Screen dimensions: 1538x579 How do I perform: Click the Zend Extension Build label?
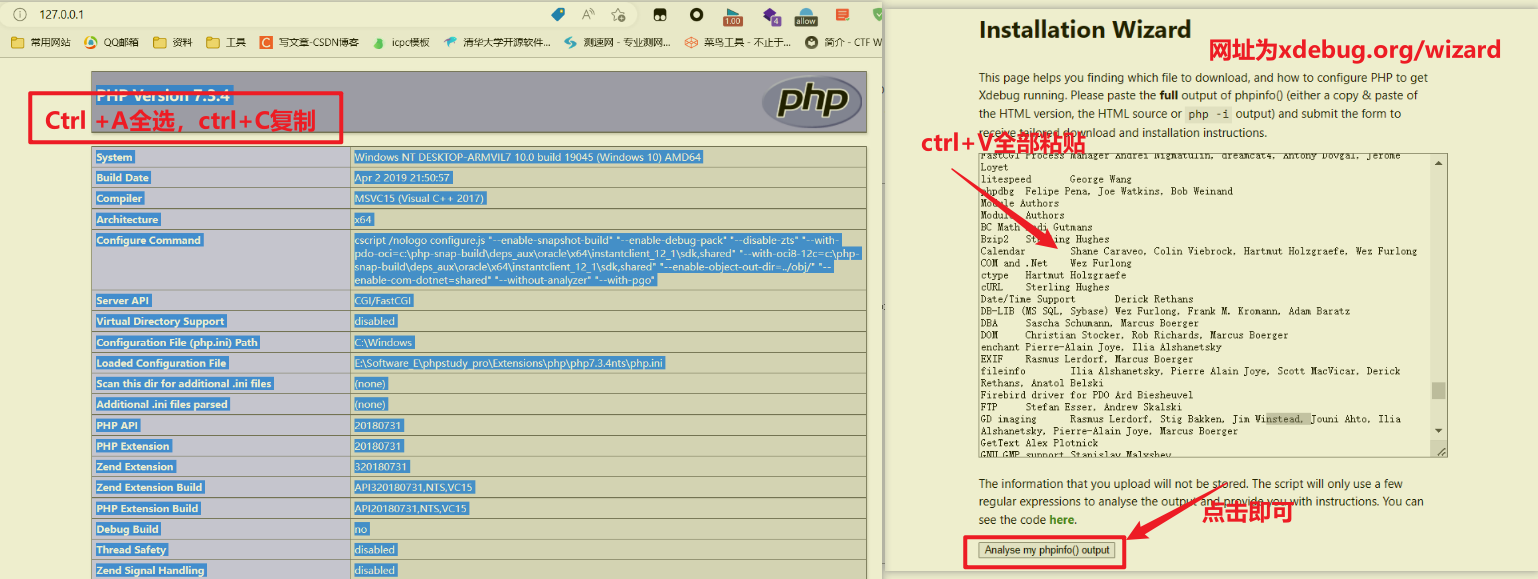(149, 488)
